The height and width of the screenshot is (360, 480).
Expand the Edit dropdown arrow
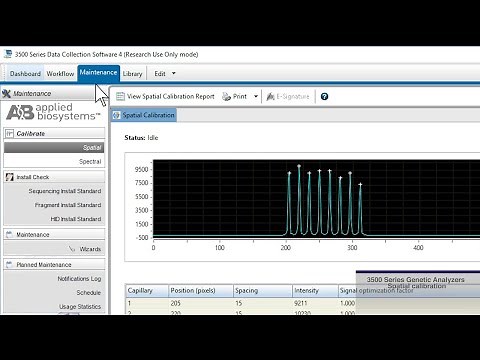(x=174, y=74)
